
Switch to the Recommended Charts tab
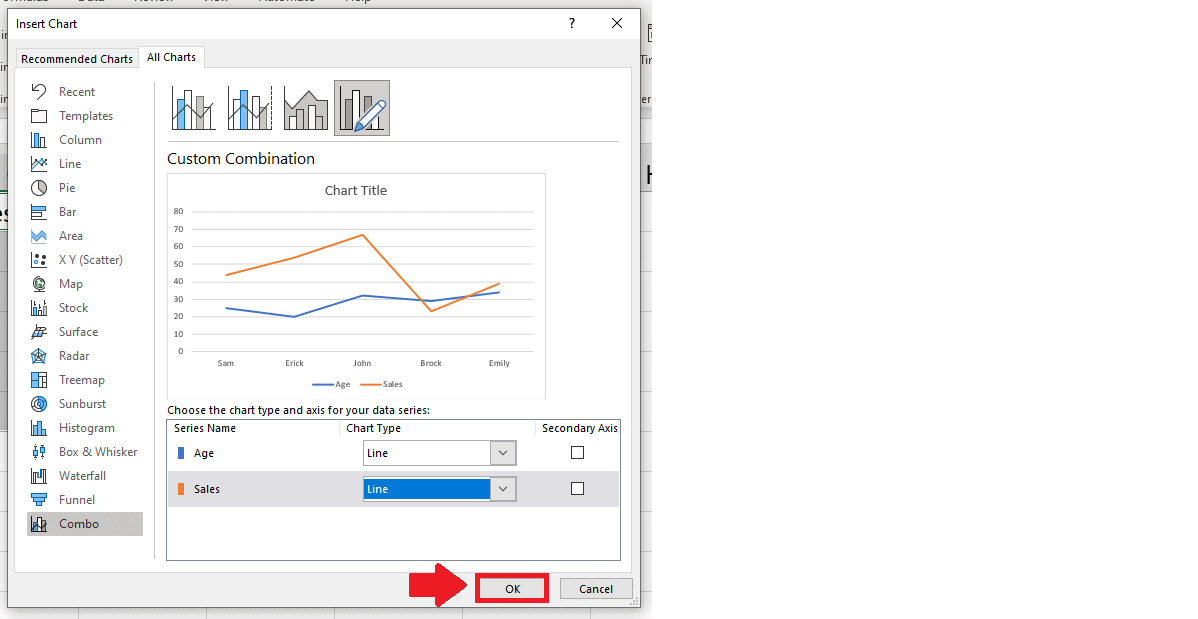76,58
